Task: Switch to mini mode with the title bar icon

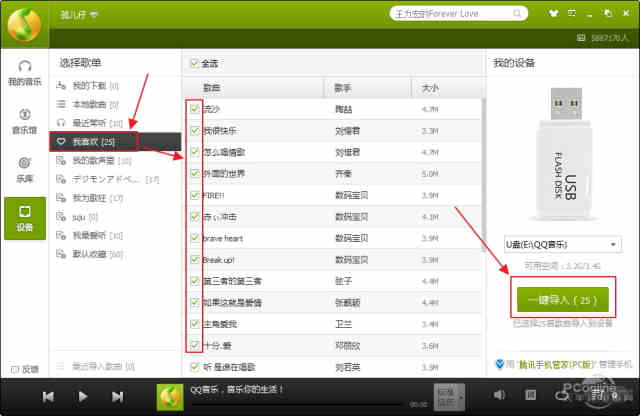Action: click(x=608, y=13)
